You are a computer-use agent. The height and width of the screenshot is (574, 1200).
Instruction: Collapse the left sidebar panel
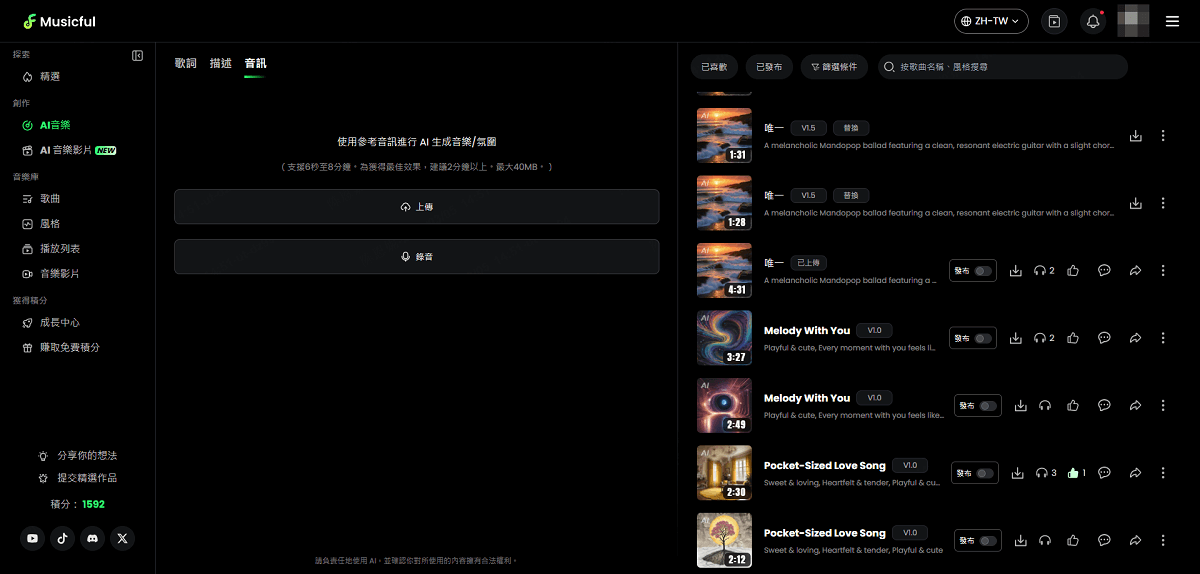tap(138, 56)
